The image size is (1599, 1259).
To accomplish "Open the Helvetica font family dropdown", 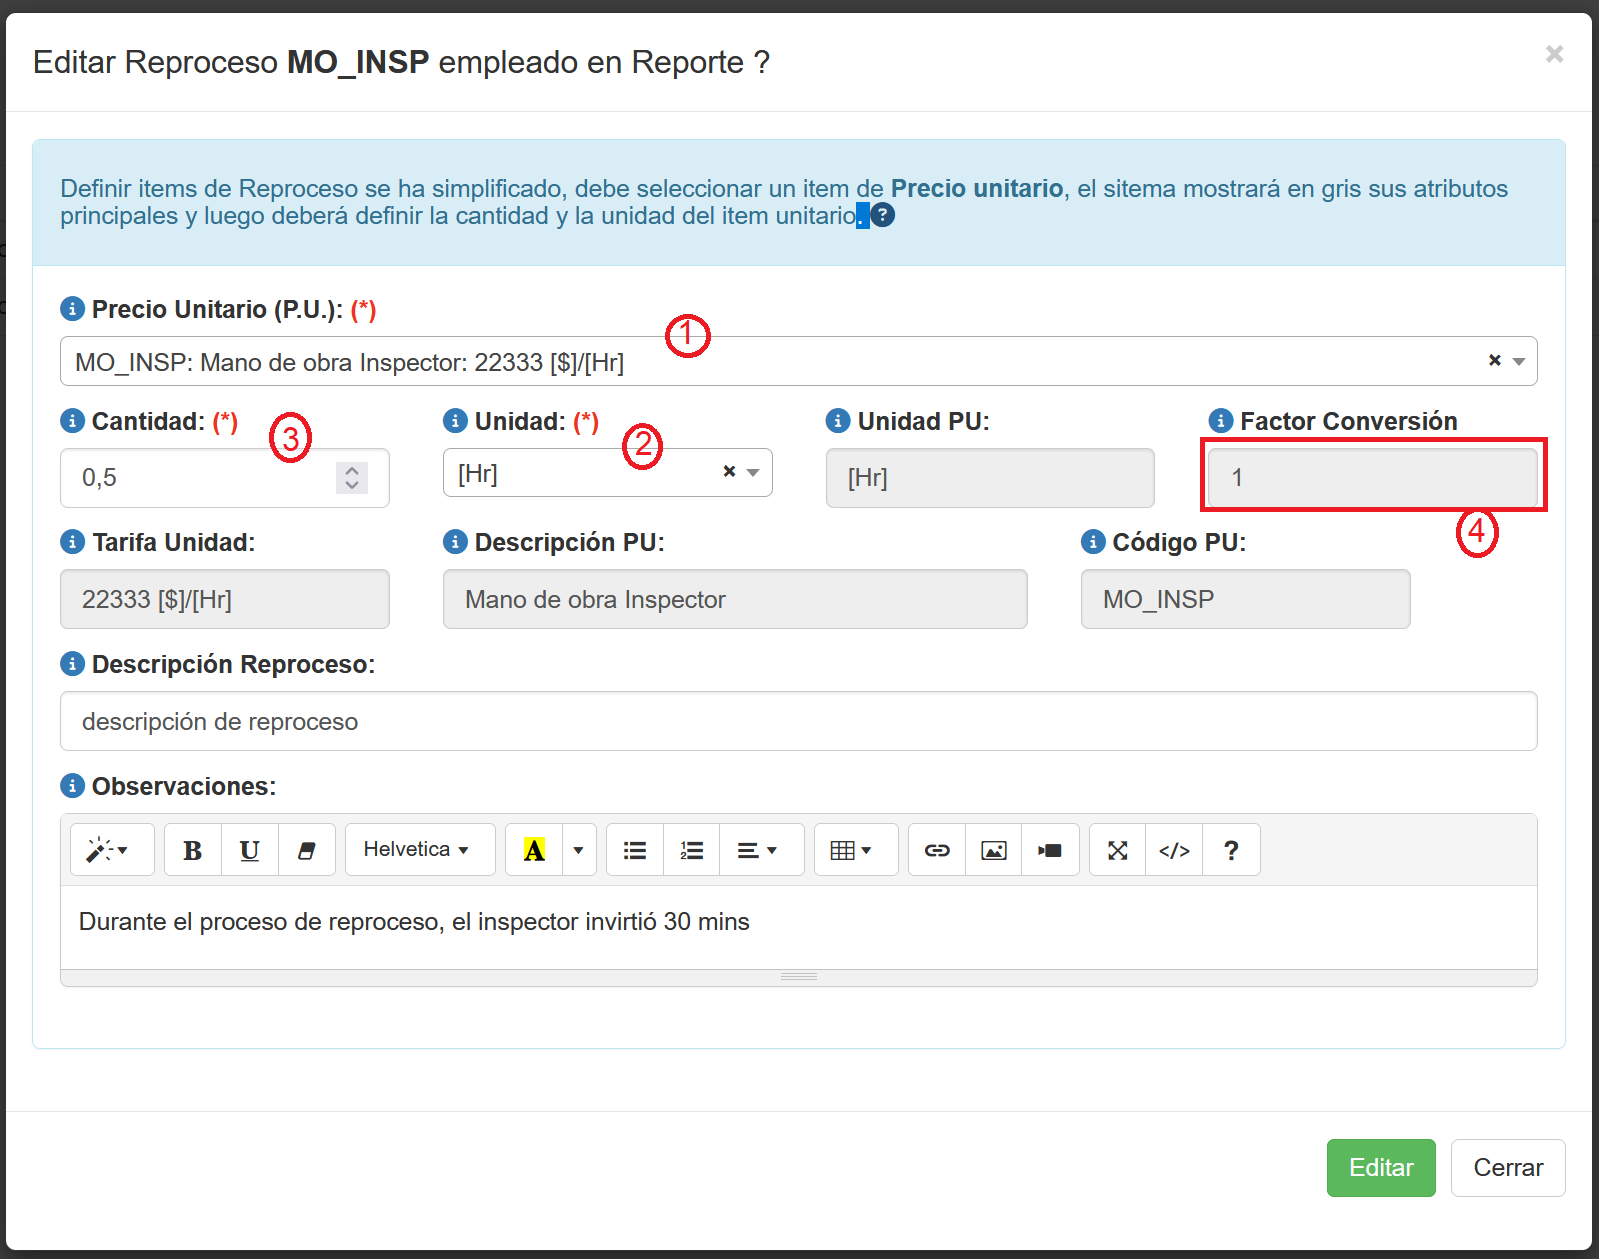I will click(x=418, y=850).
